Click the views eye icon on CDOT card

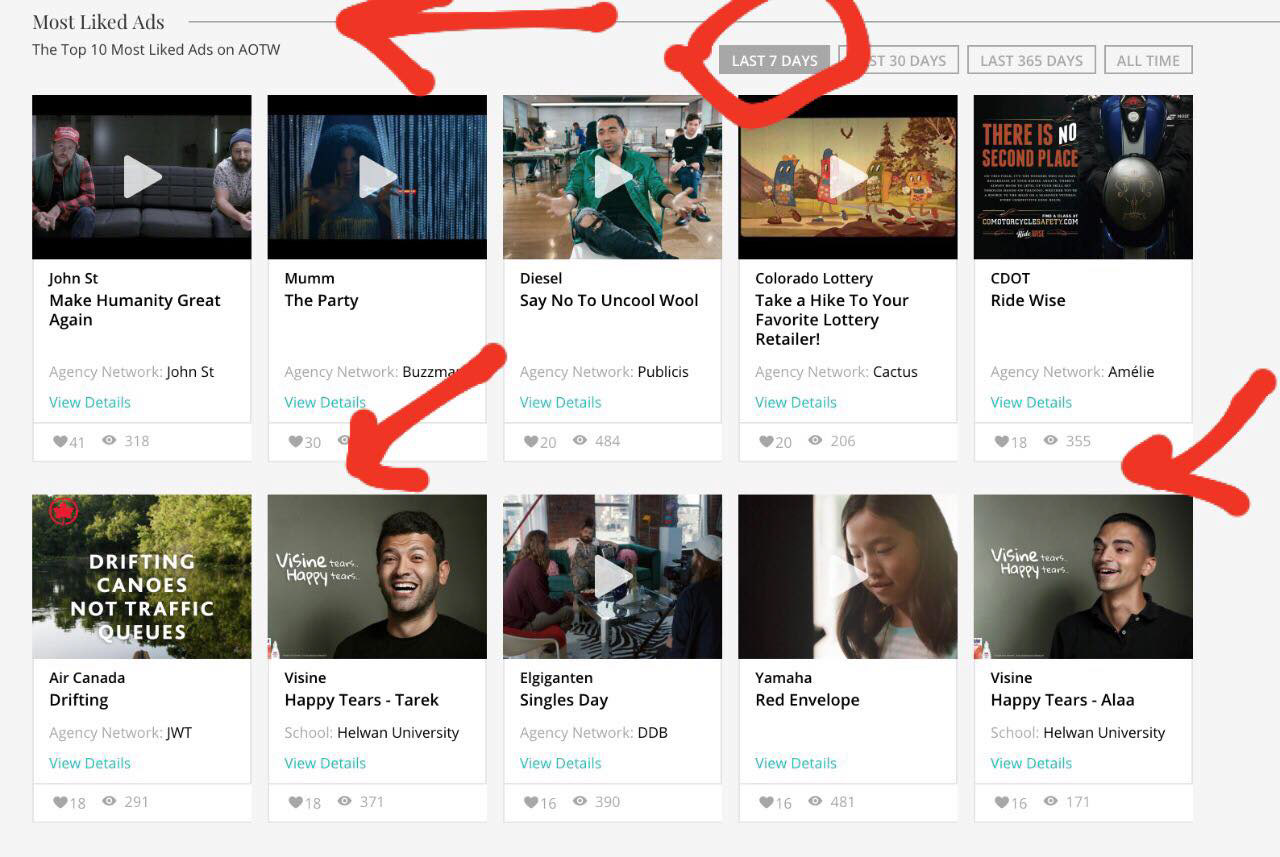coord(1051,440)
